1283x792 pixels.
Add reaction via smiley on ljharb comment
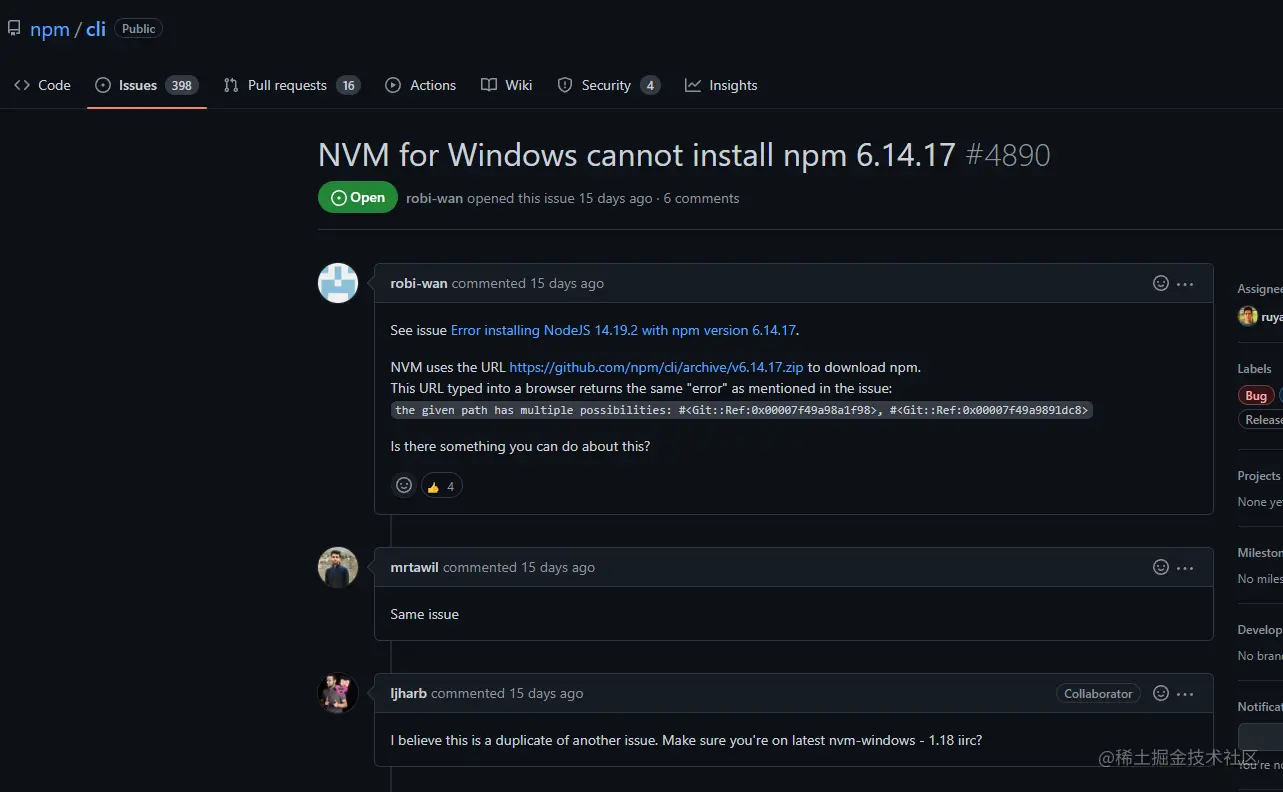pyautogui.click(x=1161, y=693)
